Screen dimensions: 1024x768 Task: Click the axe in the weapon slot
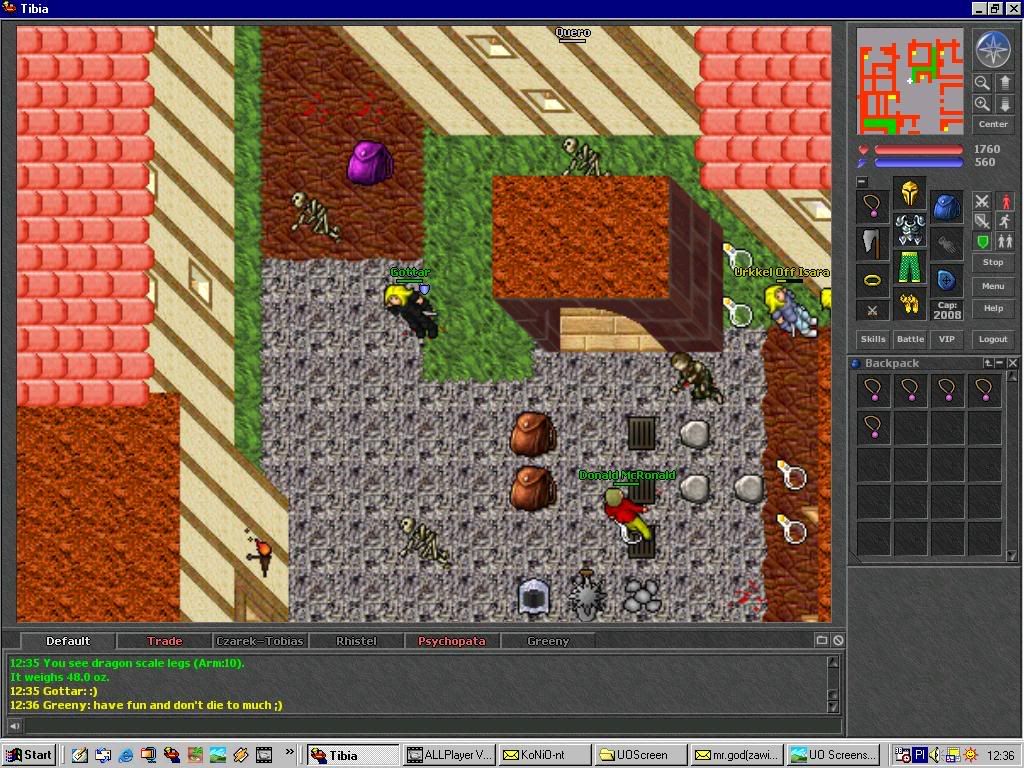[872, 243]
